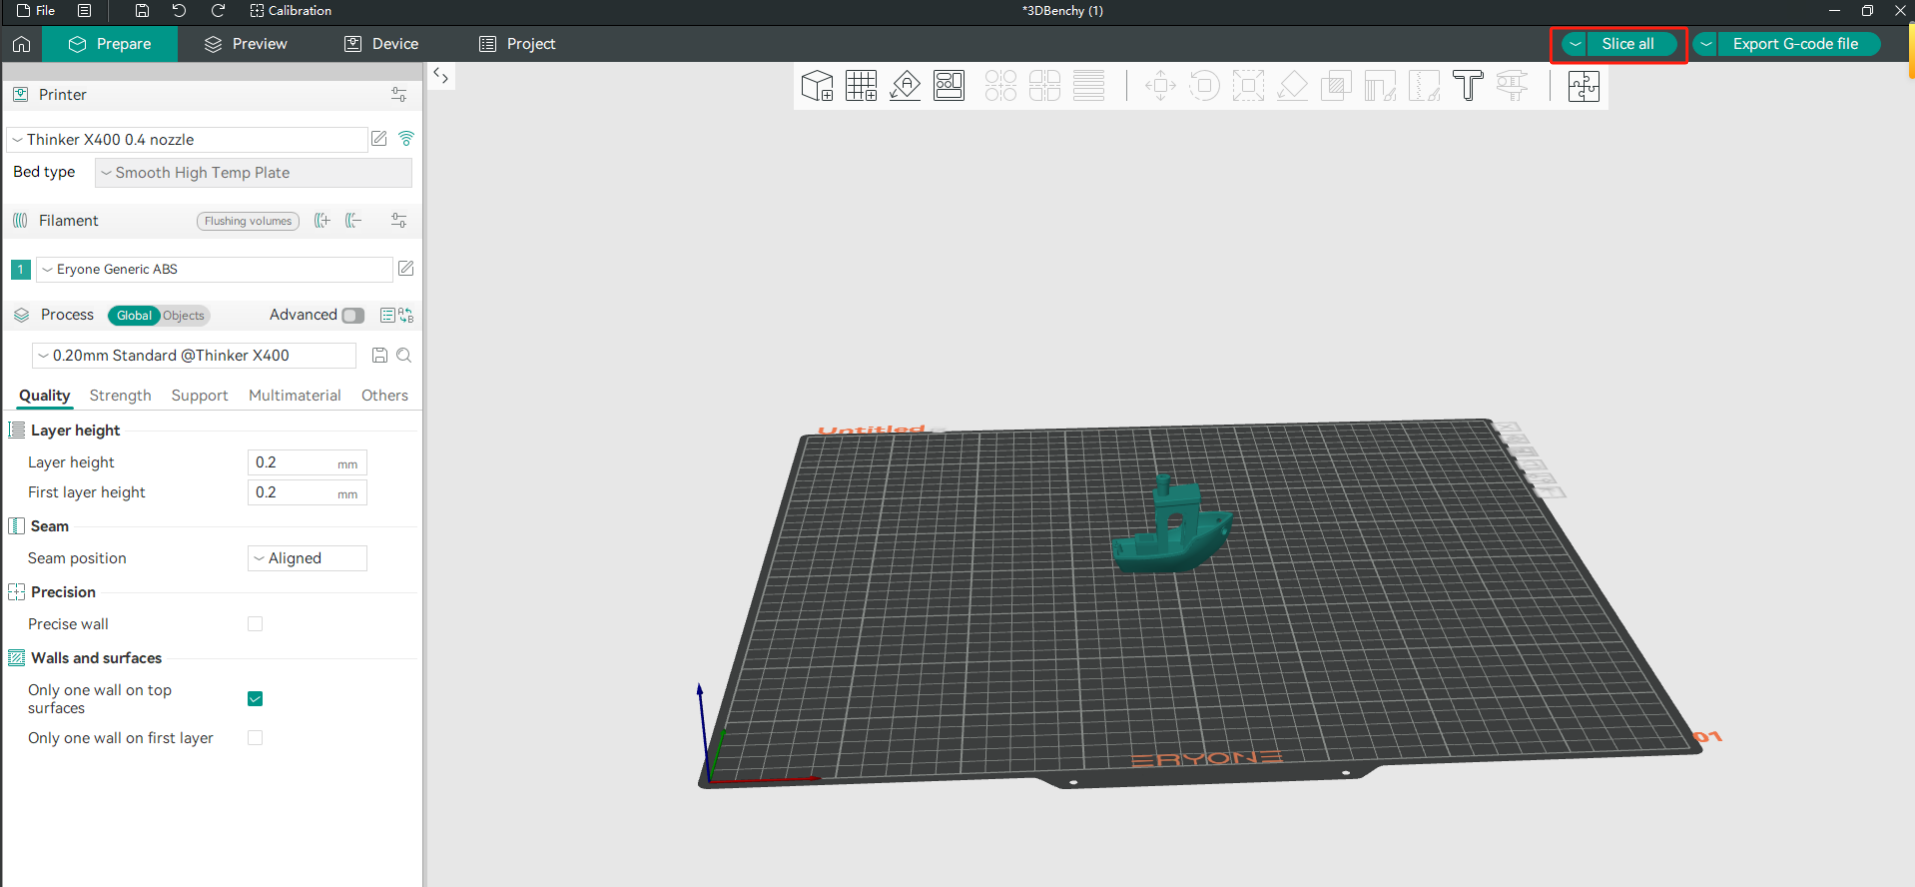Save the process preset with disk icon
Image resolution: width=1915 pixels, height=887 pixels.
380,355
